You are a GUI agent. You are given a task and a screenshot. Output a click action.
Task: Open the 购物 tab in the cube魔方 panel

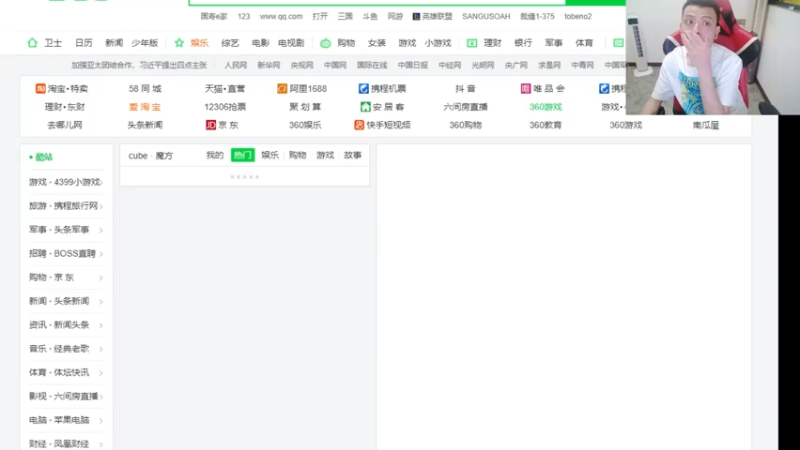(x=297, y=155)
